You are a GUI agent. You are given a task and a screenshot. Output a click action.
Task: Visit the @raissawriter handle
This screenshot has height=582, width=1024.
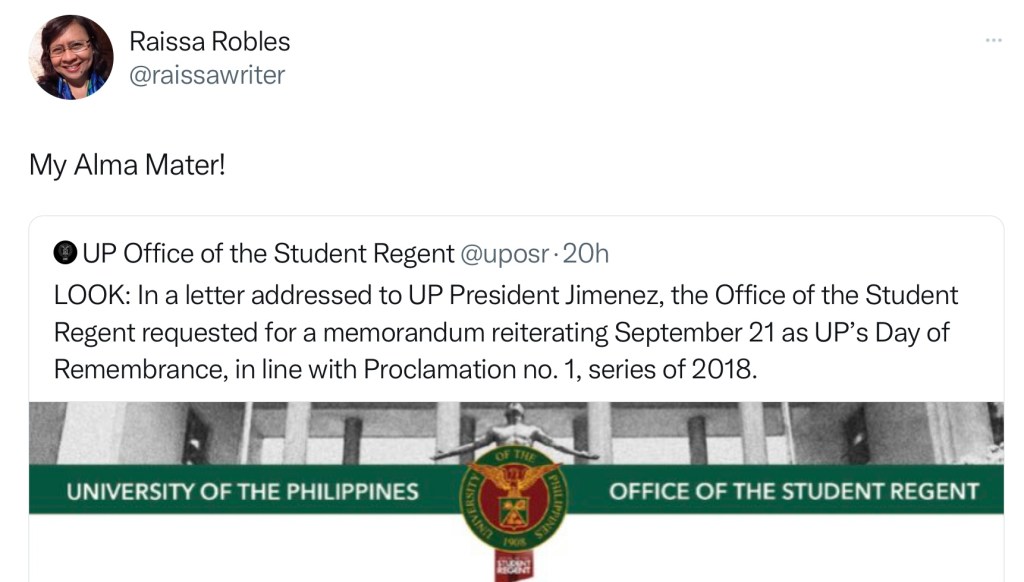[x=207, y=75]
